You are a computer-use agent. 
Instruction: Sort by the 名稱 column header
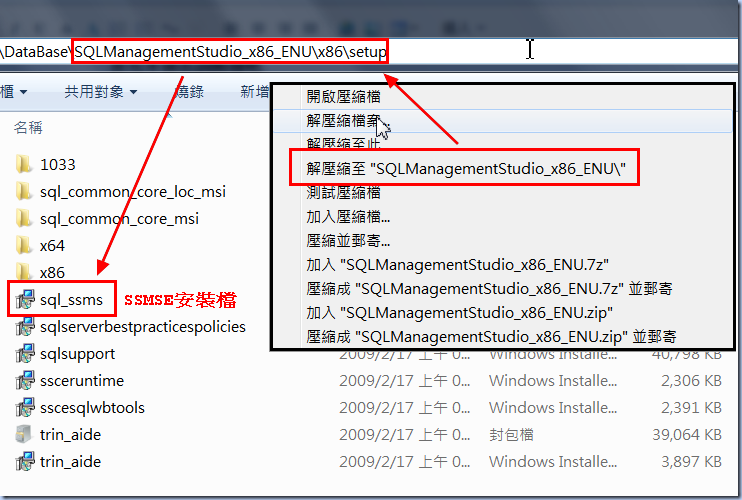[x=28, y=127]
